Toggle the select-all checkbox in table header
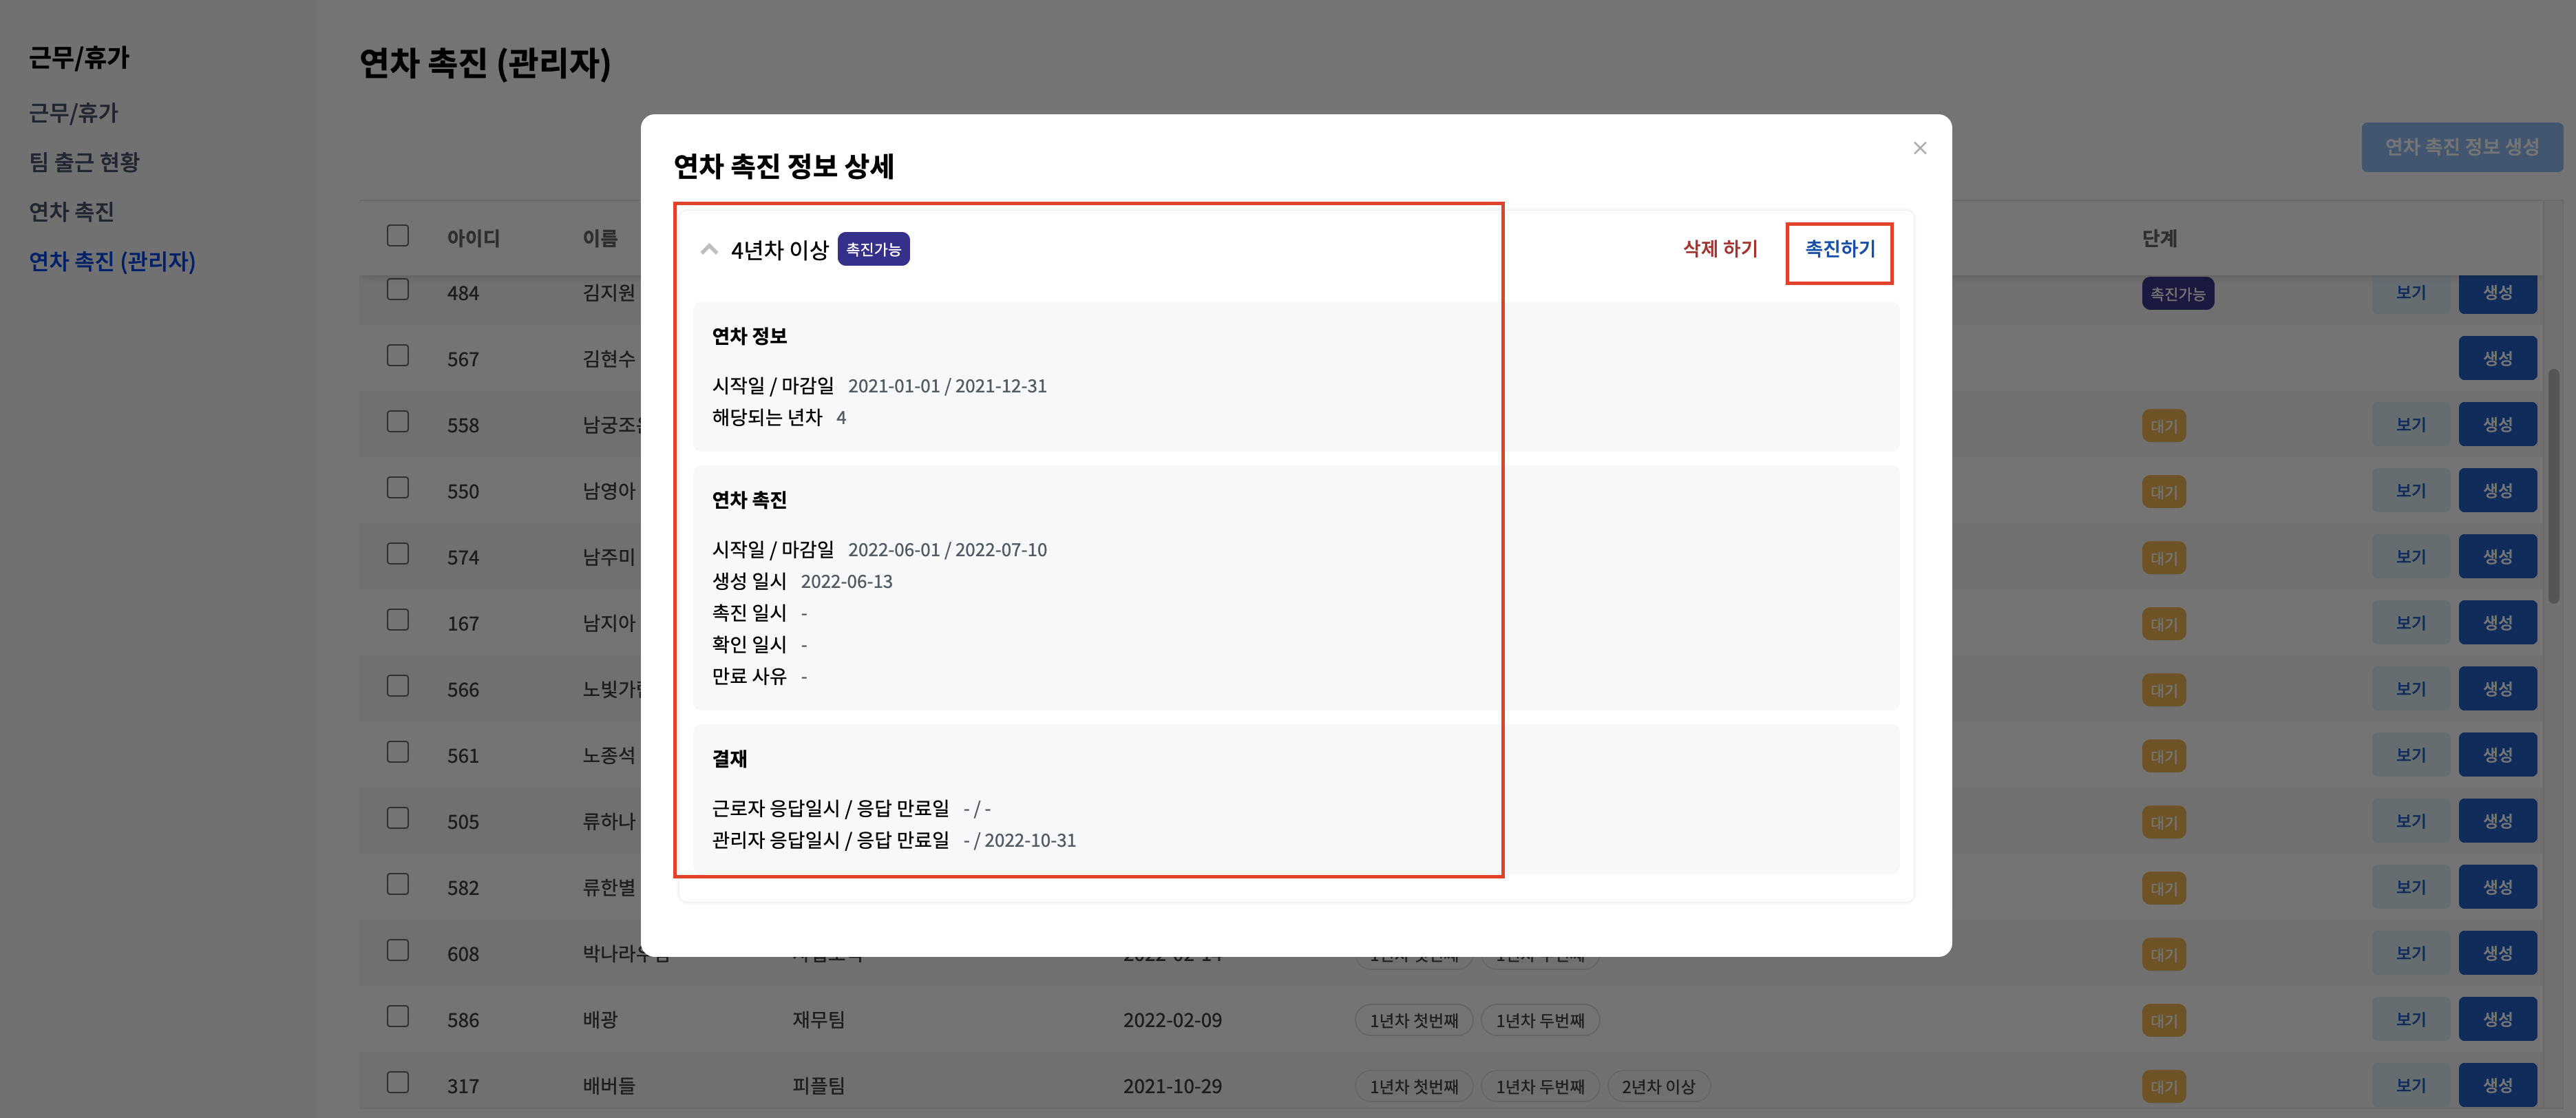Screen dimensions: 2576x1118 398,236
